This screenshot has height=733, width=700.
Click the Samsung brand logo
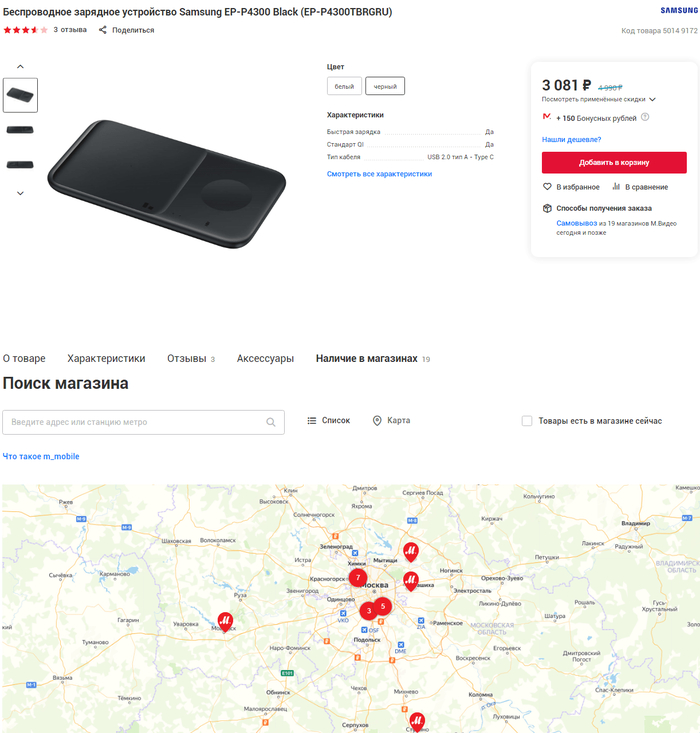coord(679,10)
